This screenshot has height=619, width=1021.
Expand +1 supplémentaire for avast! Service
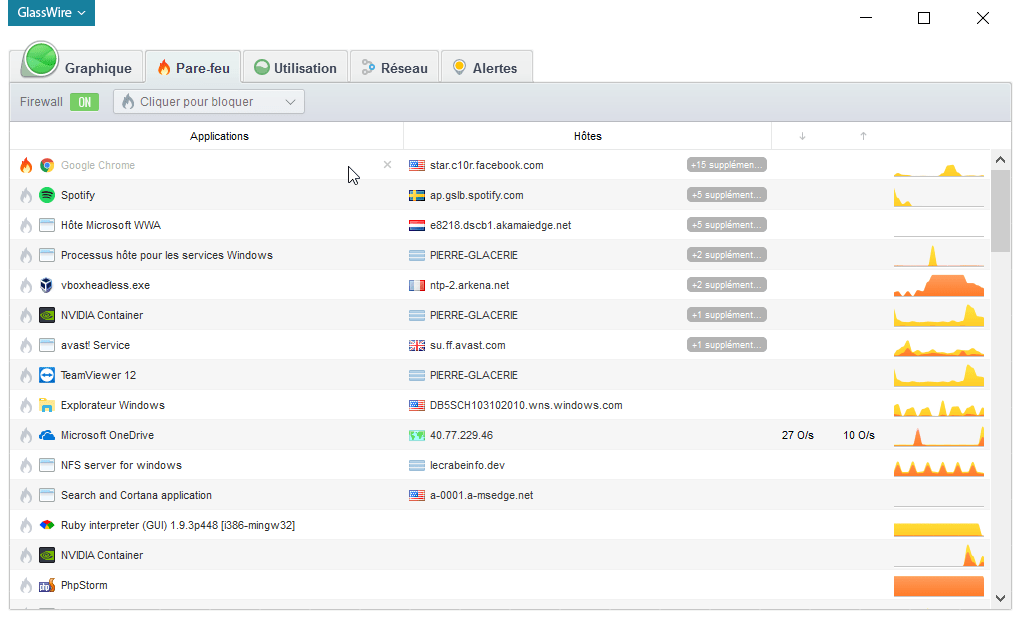tap(727, 345)
